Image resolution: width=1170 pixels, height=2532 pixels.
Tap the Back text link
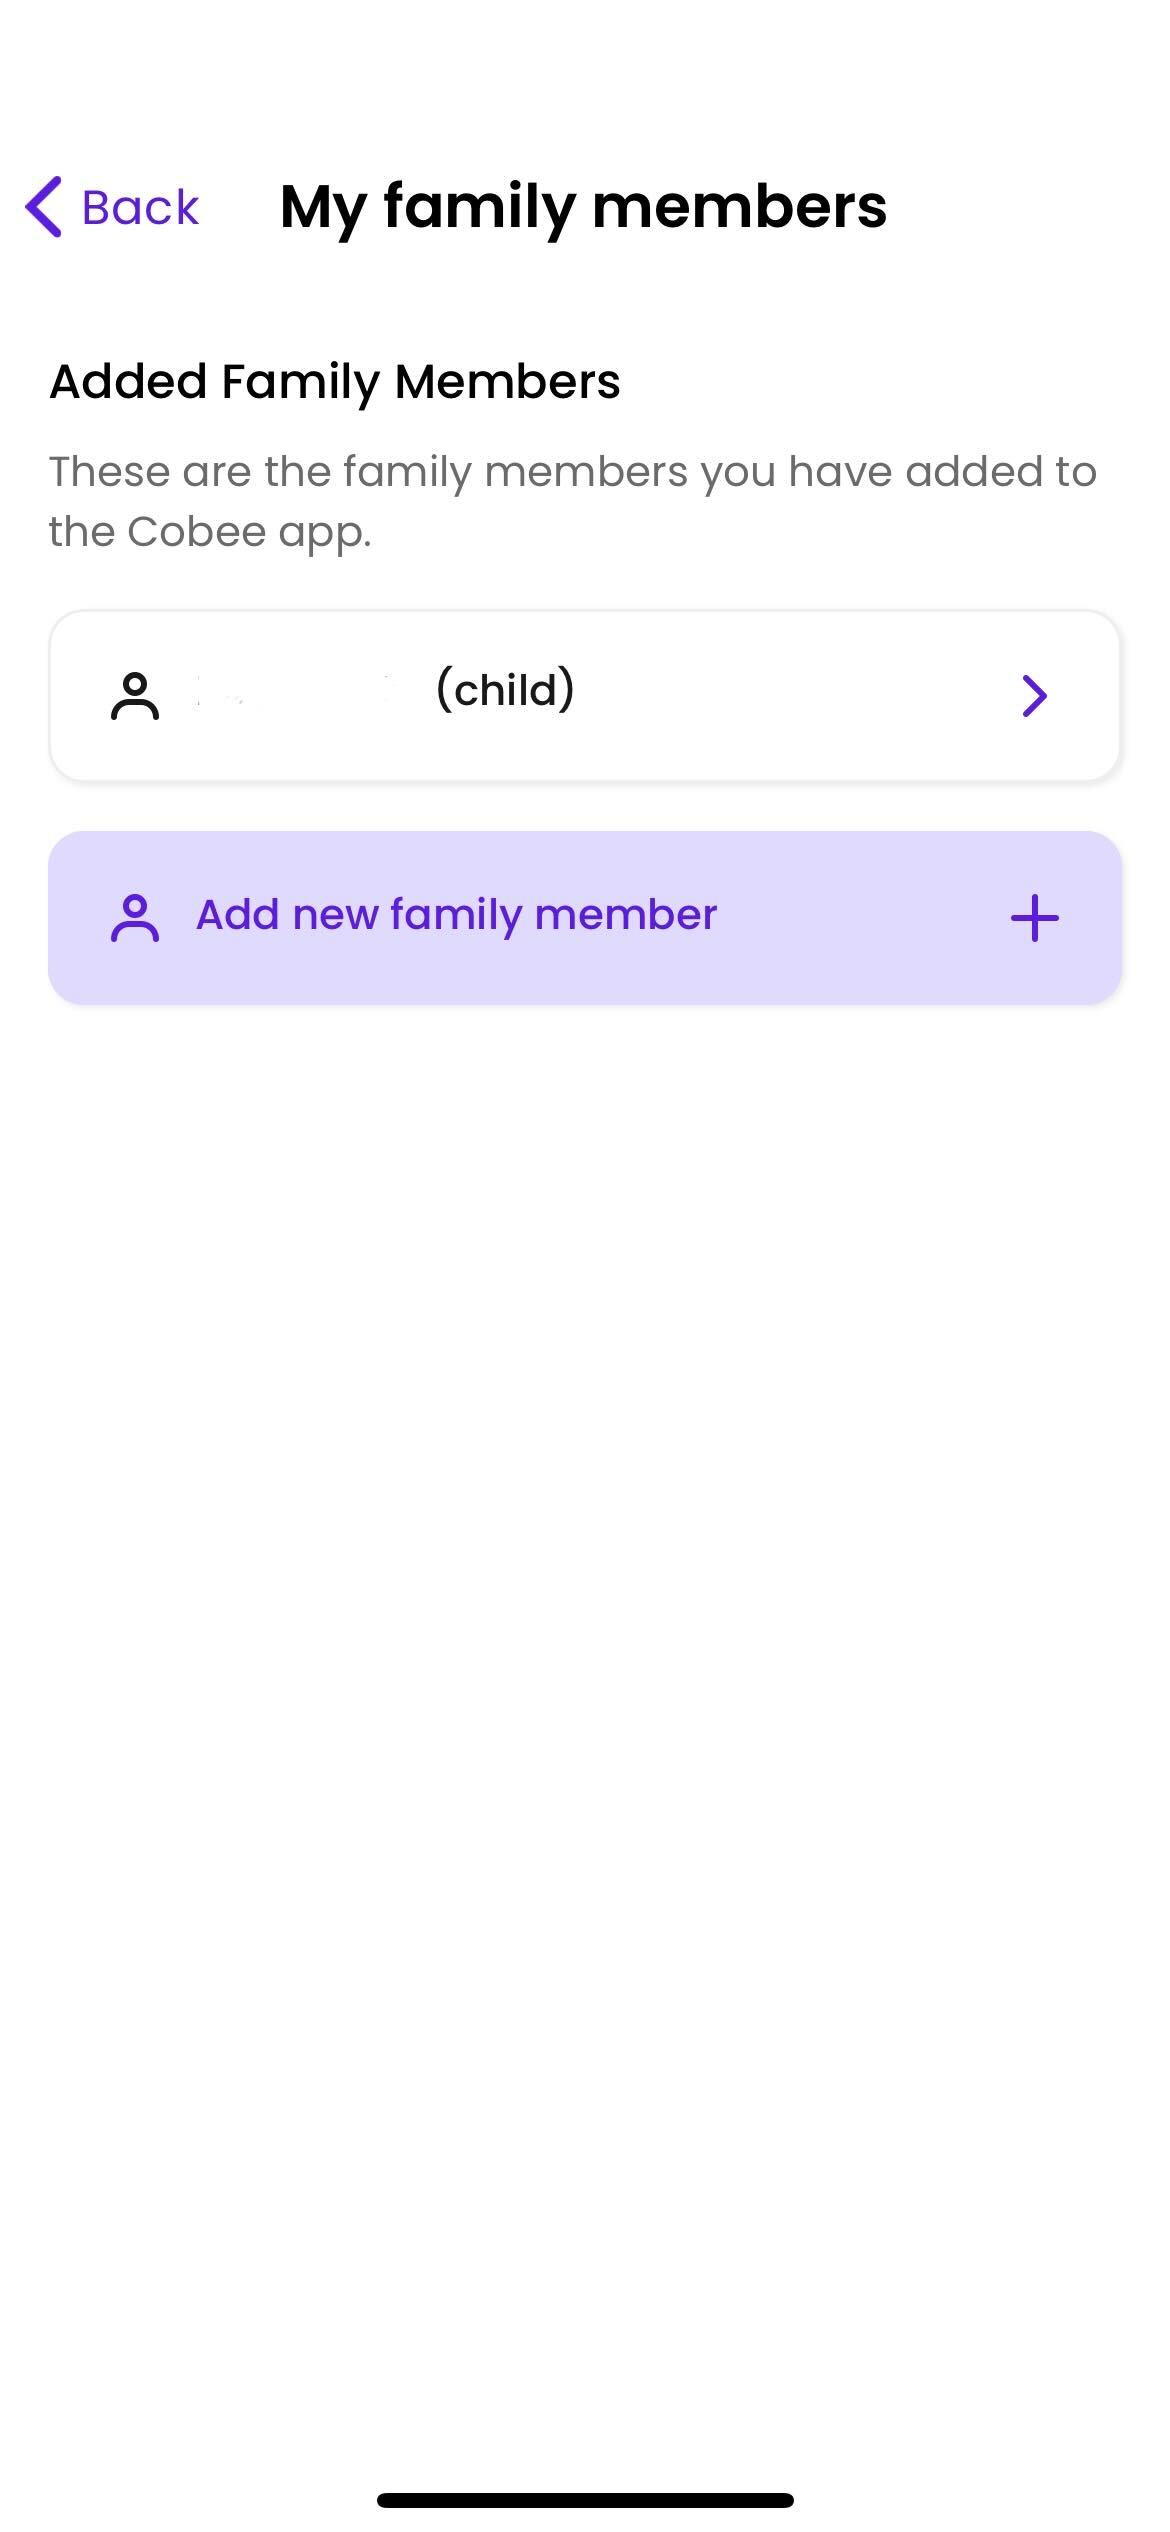click(140, 207)
